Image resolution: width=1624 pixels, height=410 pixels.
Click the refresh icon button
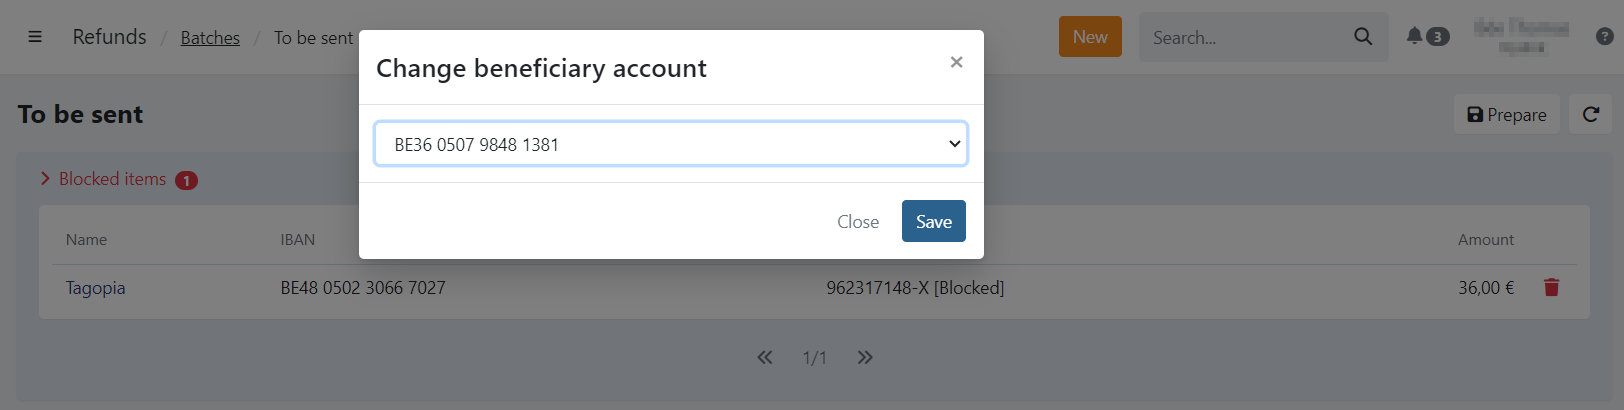(1590, 115)
